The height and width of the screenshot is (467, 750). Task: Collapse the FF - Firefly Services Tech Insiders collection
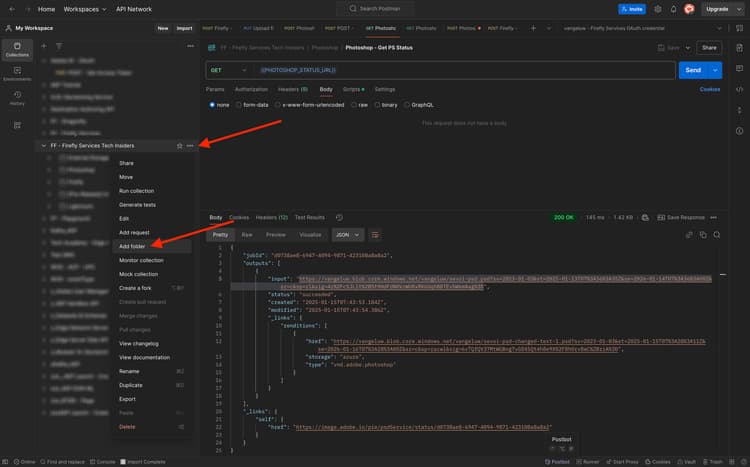[x=44, y=145]
